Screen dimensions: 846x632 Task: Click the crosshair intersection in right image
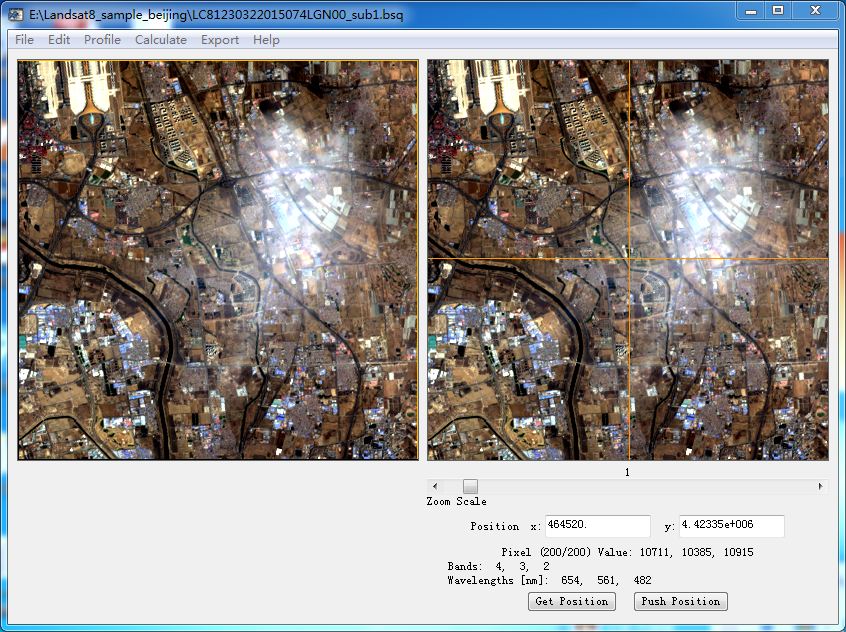[x=629, y=260]
